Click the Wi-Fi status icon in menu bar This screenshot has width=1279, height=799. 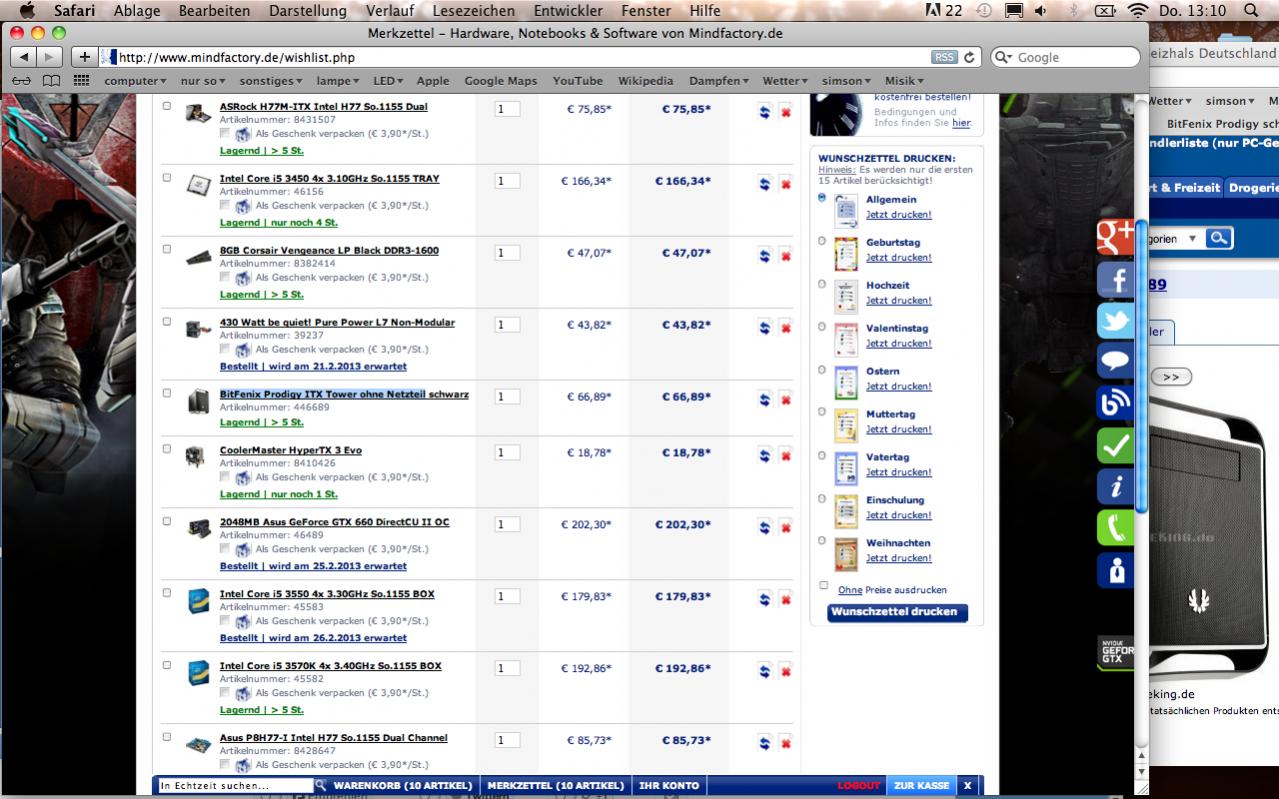pos(1137,10)
